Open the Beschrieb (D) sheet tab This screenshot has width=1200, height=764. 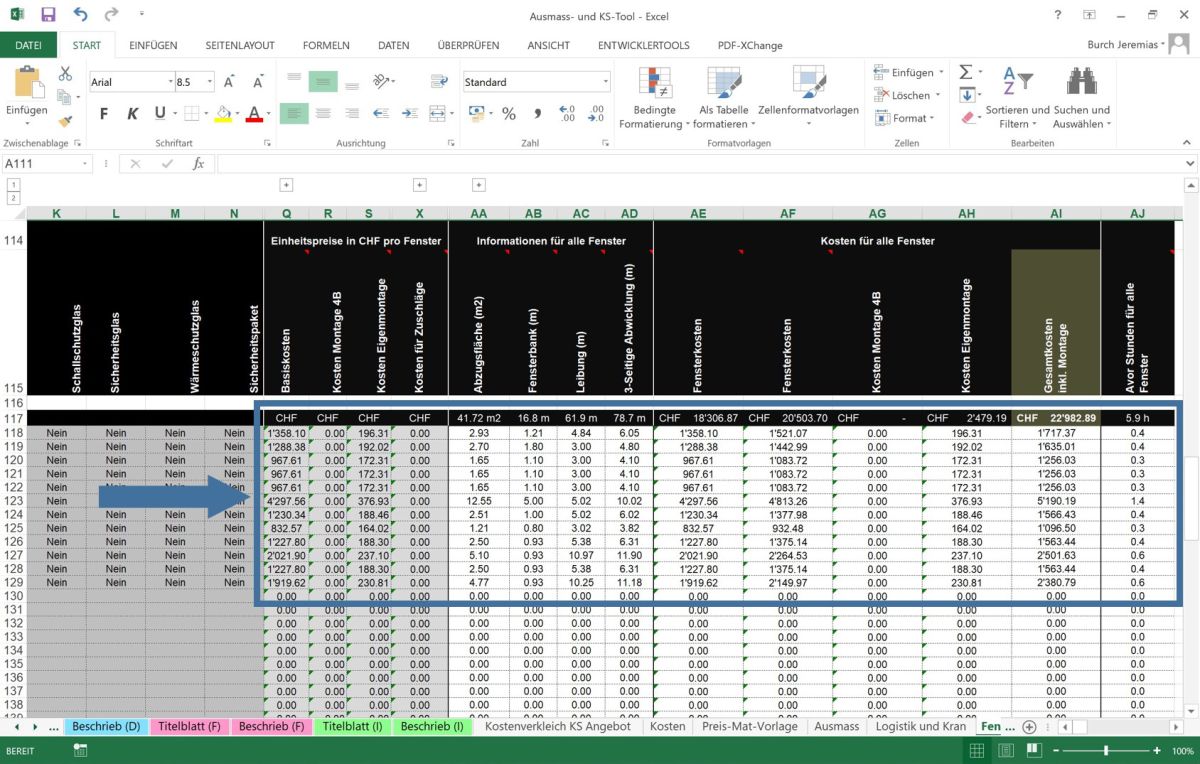106,727
